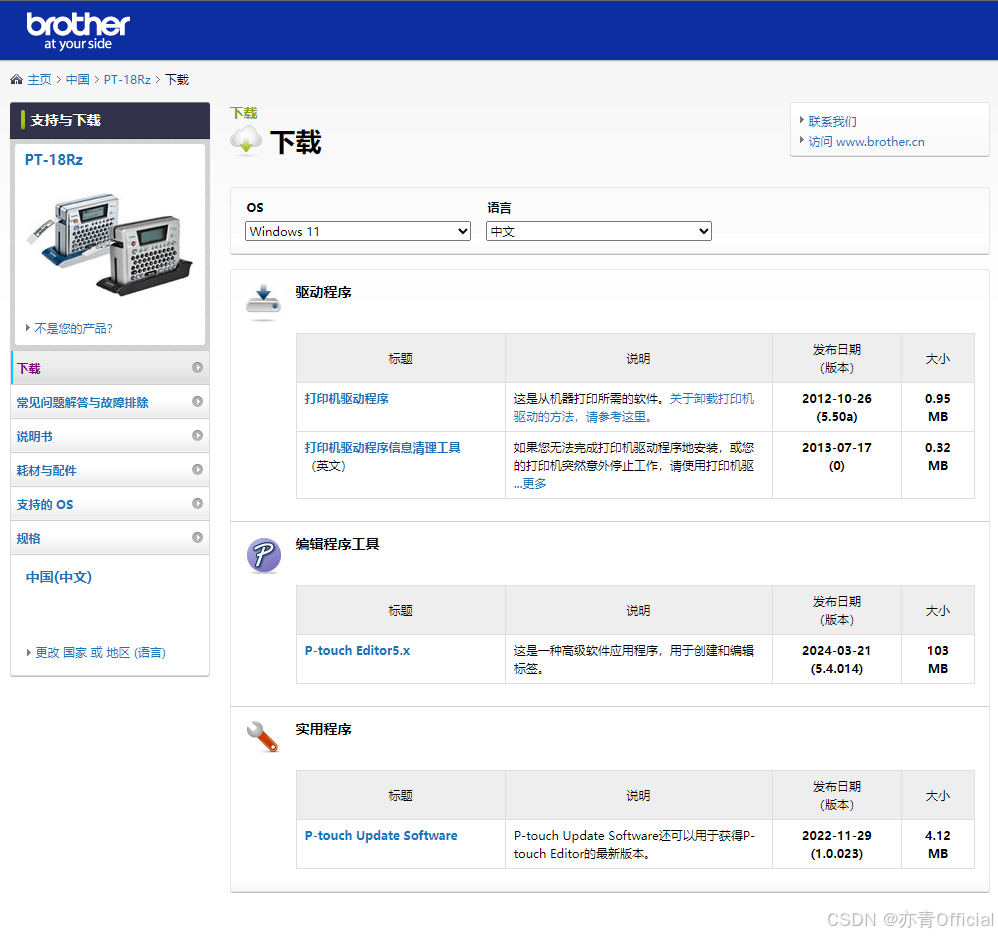Click the arrow icon beside 支持的 OS
The width and height of the screenshot is (998, 937).
coord(197,504)
